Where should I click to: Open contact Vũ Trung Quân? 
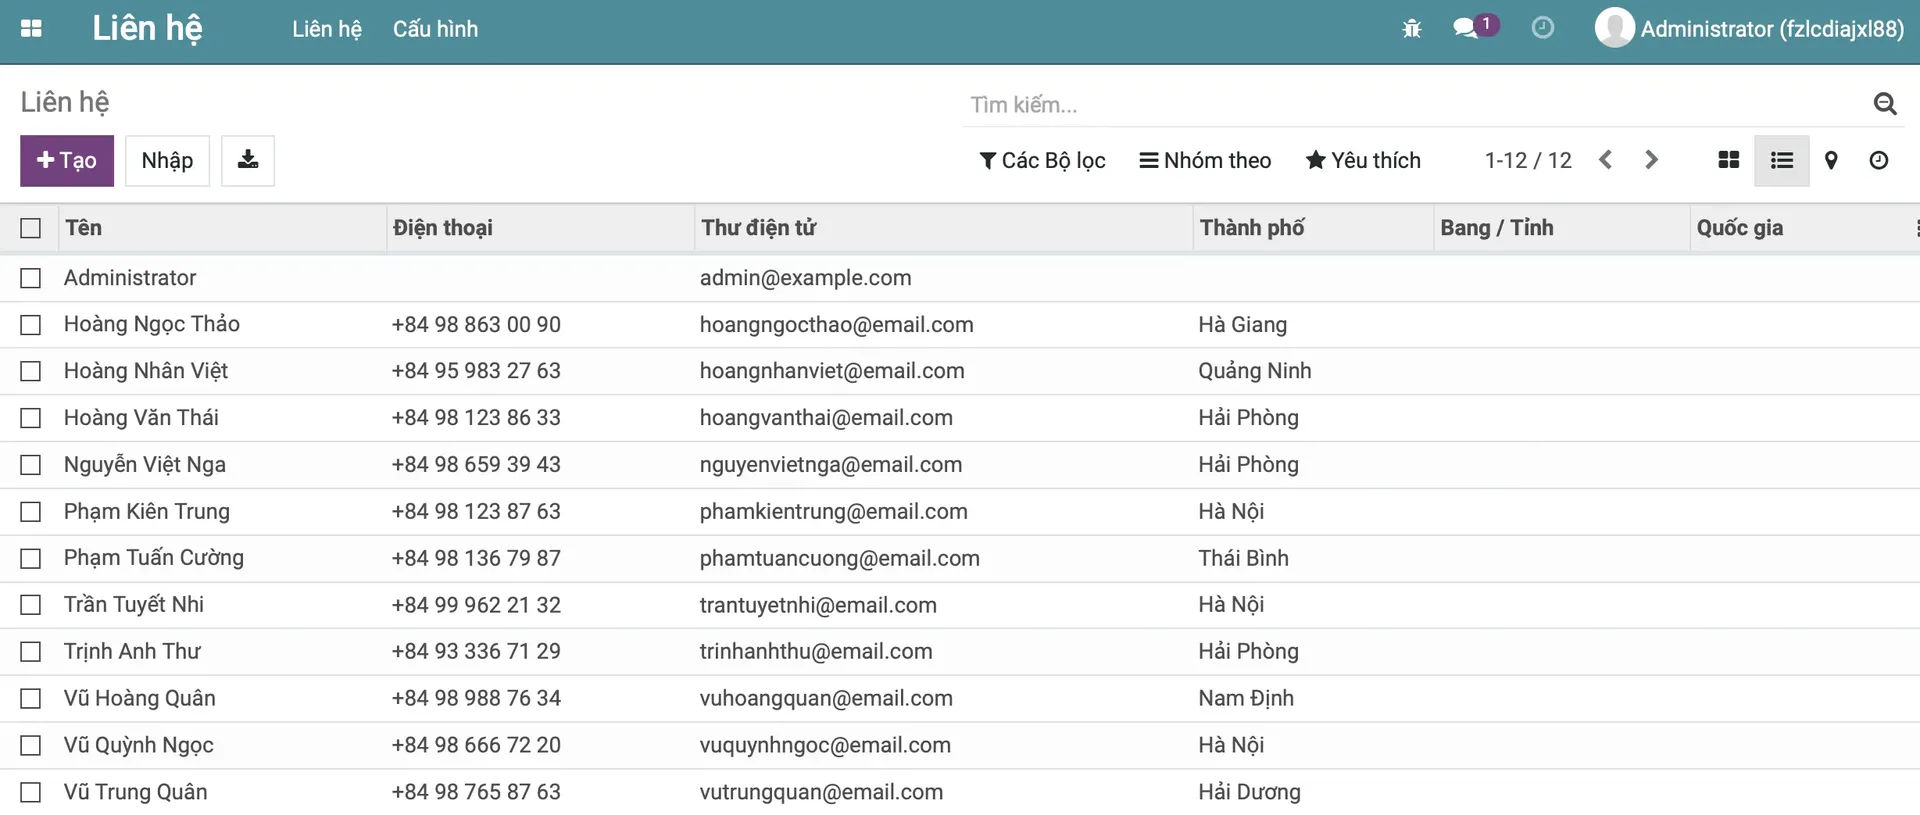(136, 792)
